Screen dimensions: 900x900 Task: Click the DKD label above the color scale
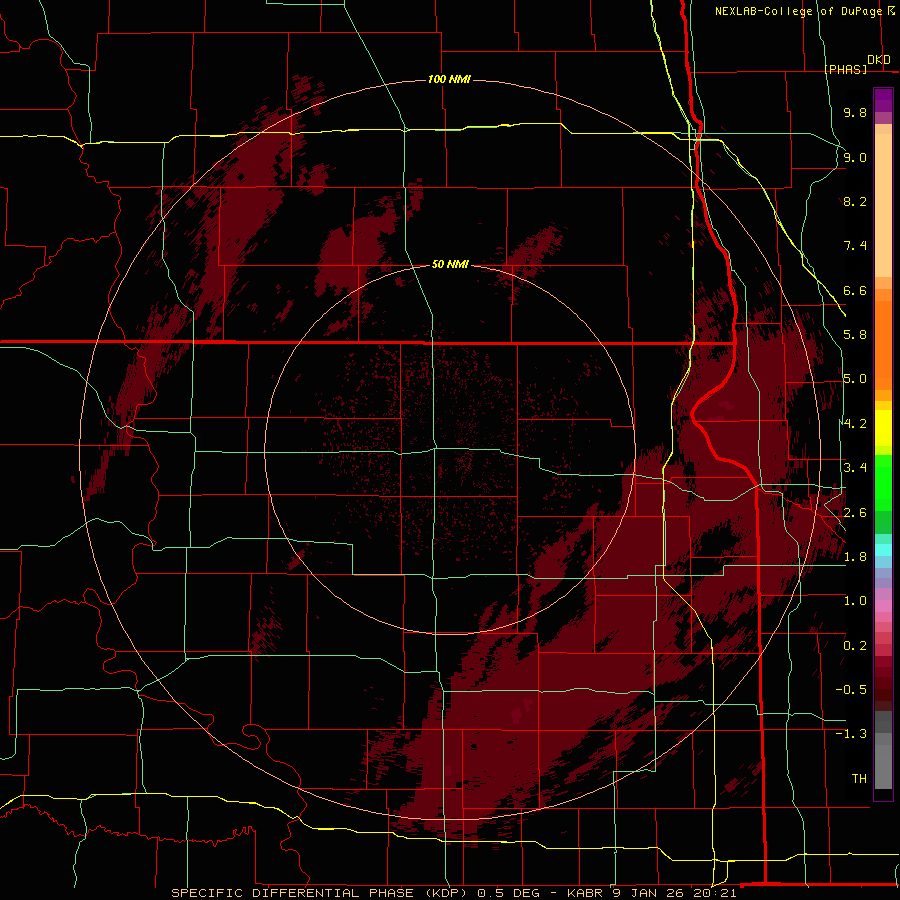[x=879, y=60]
